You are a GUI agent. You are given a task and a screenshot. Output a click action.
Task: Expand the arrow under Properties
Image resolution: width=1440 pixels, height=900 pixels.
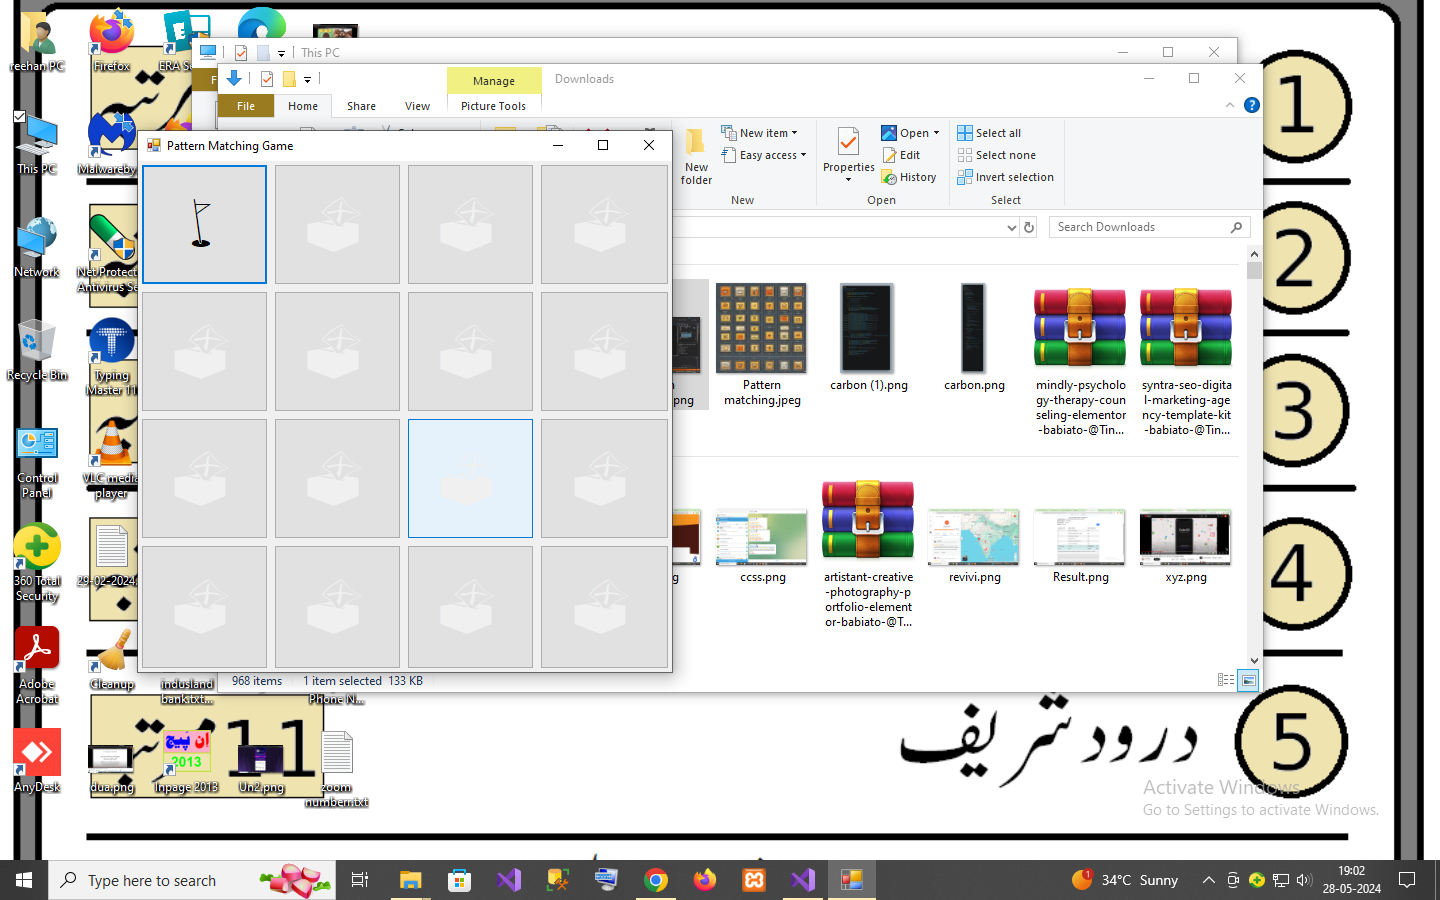(x=848, y=180)
